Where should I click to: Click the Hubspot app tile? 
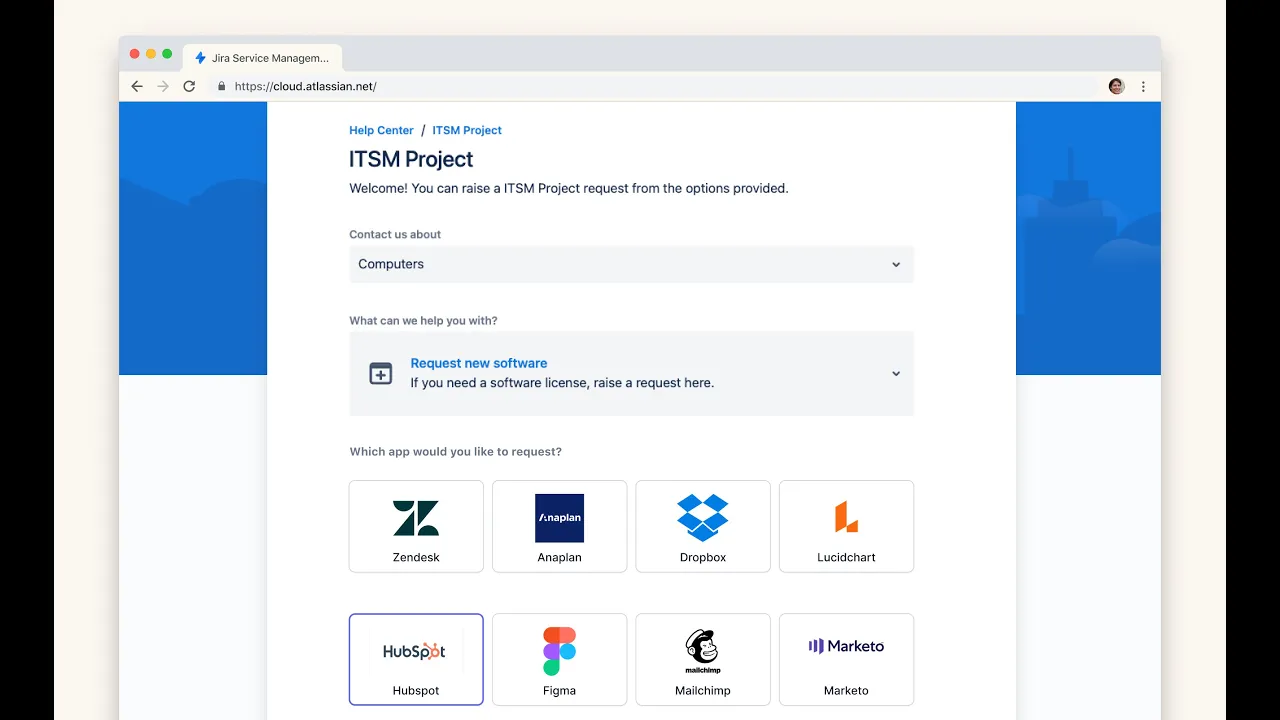[x=416, y=659]
